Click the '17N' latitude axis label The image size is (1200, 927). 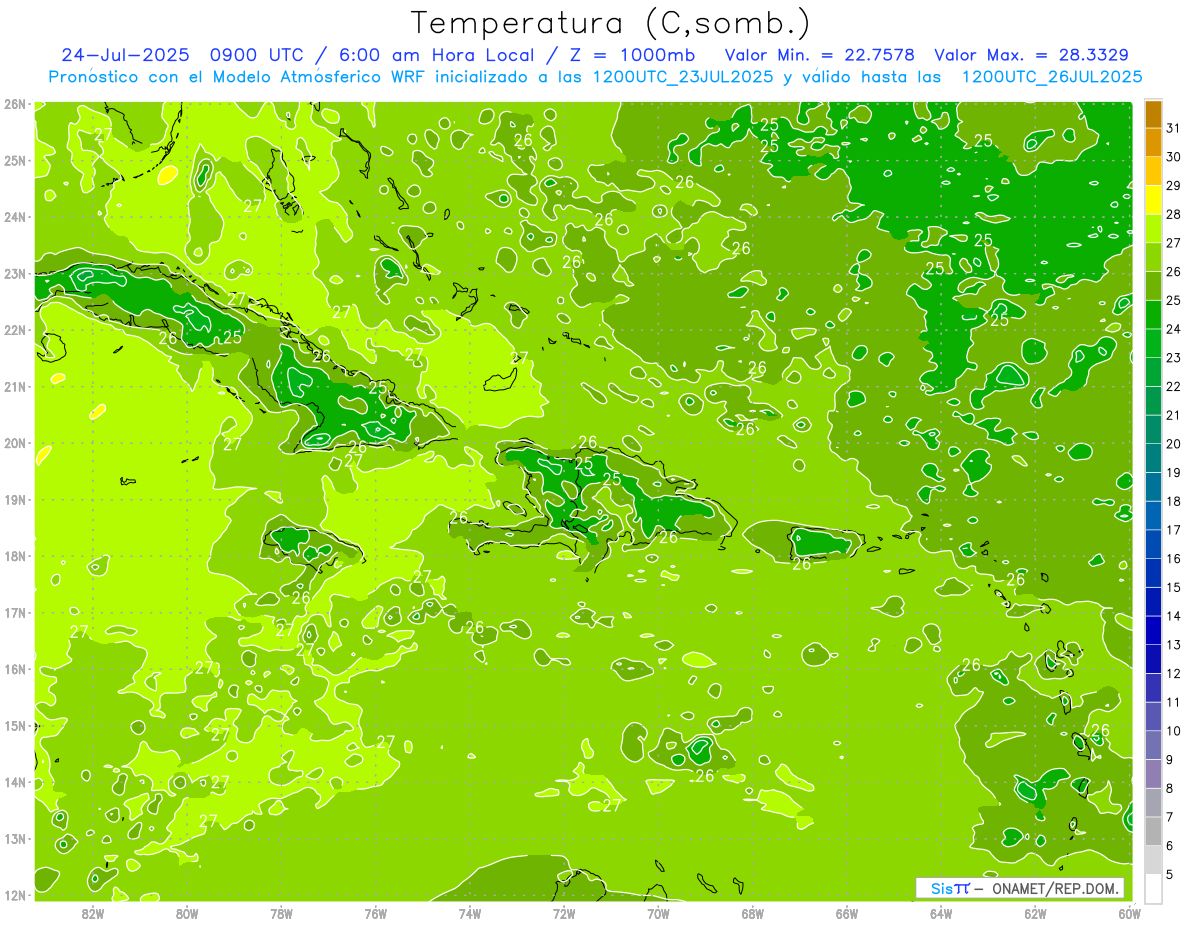tap(15, 613)
